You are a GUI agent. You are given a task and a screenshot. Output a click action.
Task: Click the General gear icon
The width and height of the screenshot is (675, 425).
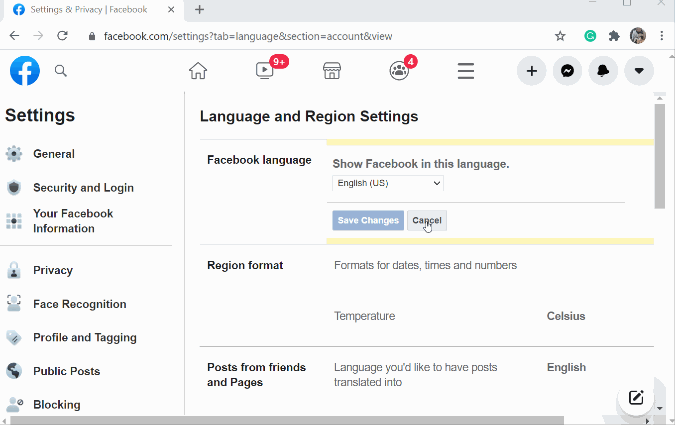14,154
